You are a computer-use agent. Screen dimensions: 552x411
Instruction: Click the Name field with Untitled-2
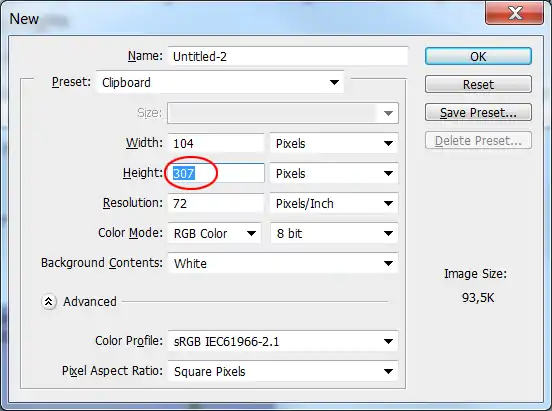point(288,56)
